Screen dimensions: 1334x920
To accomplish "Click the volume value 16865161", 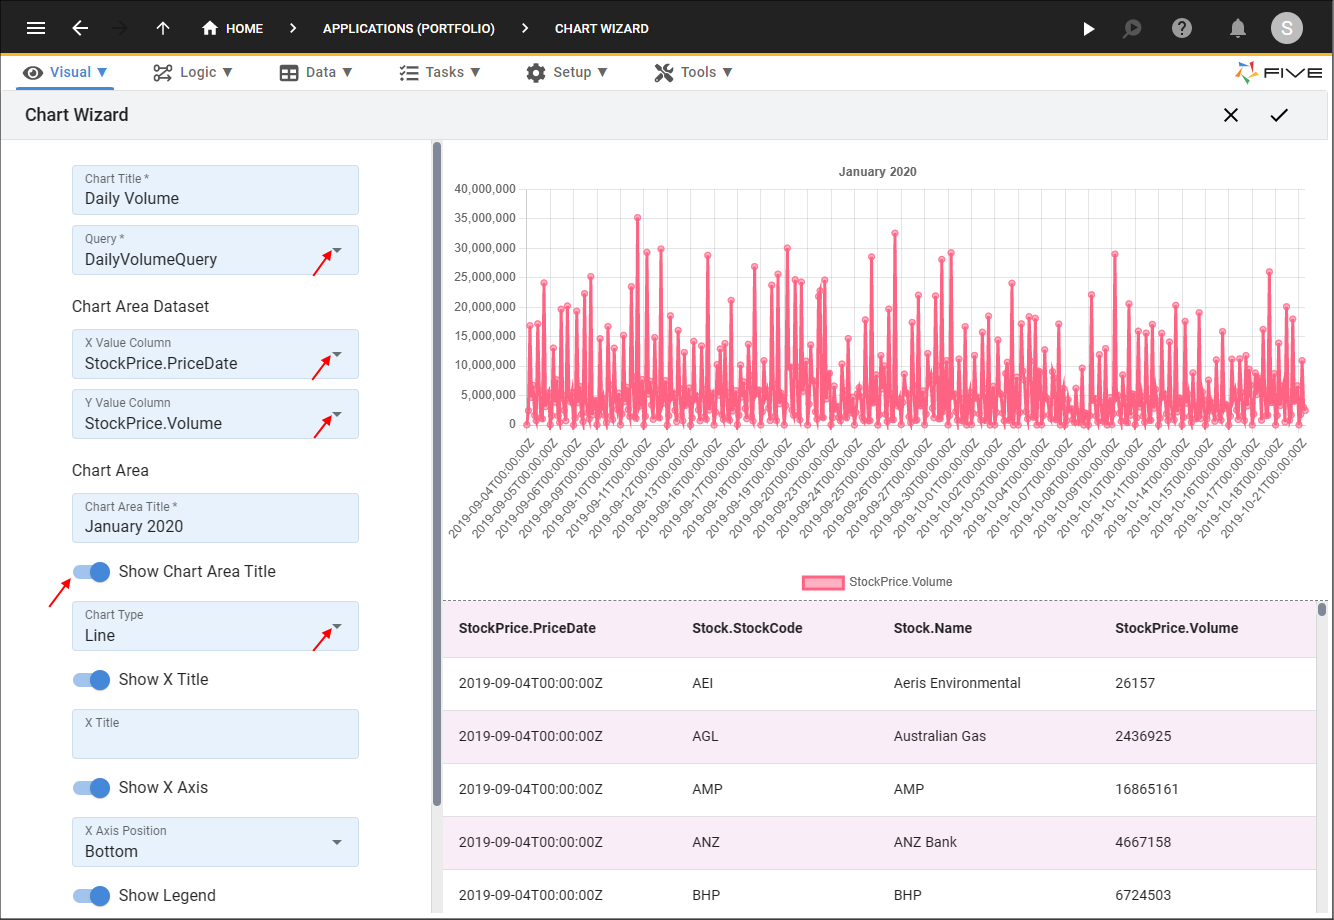I will (x=1147, y=790).
